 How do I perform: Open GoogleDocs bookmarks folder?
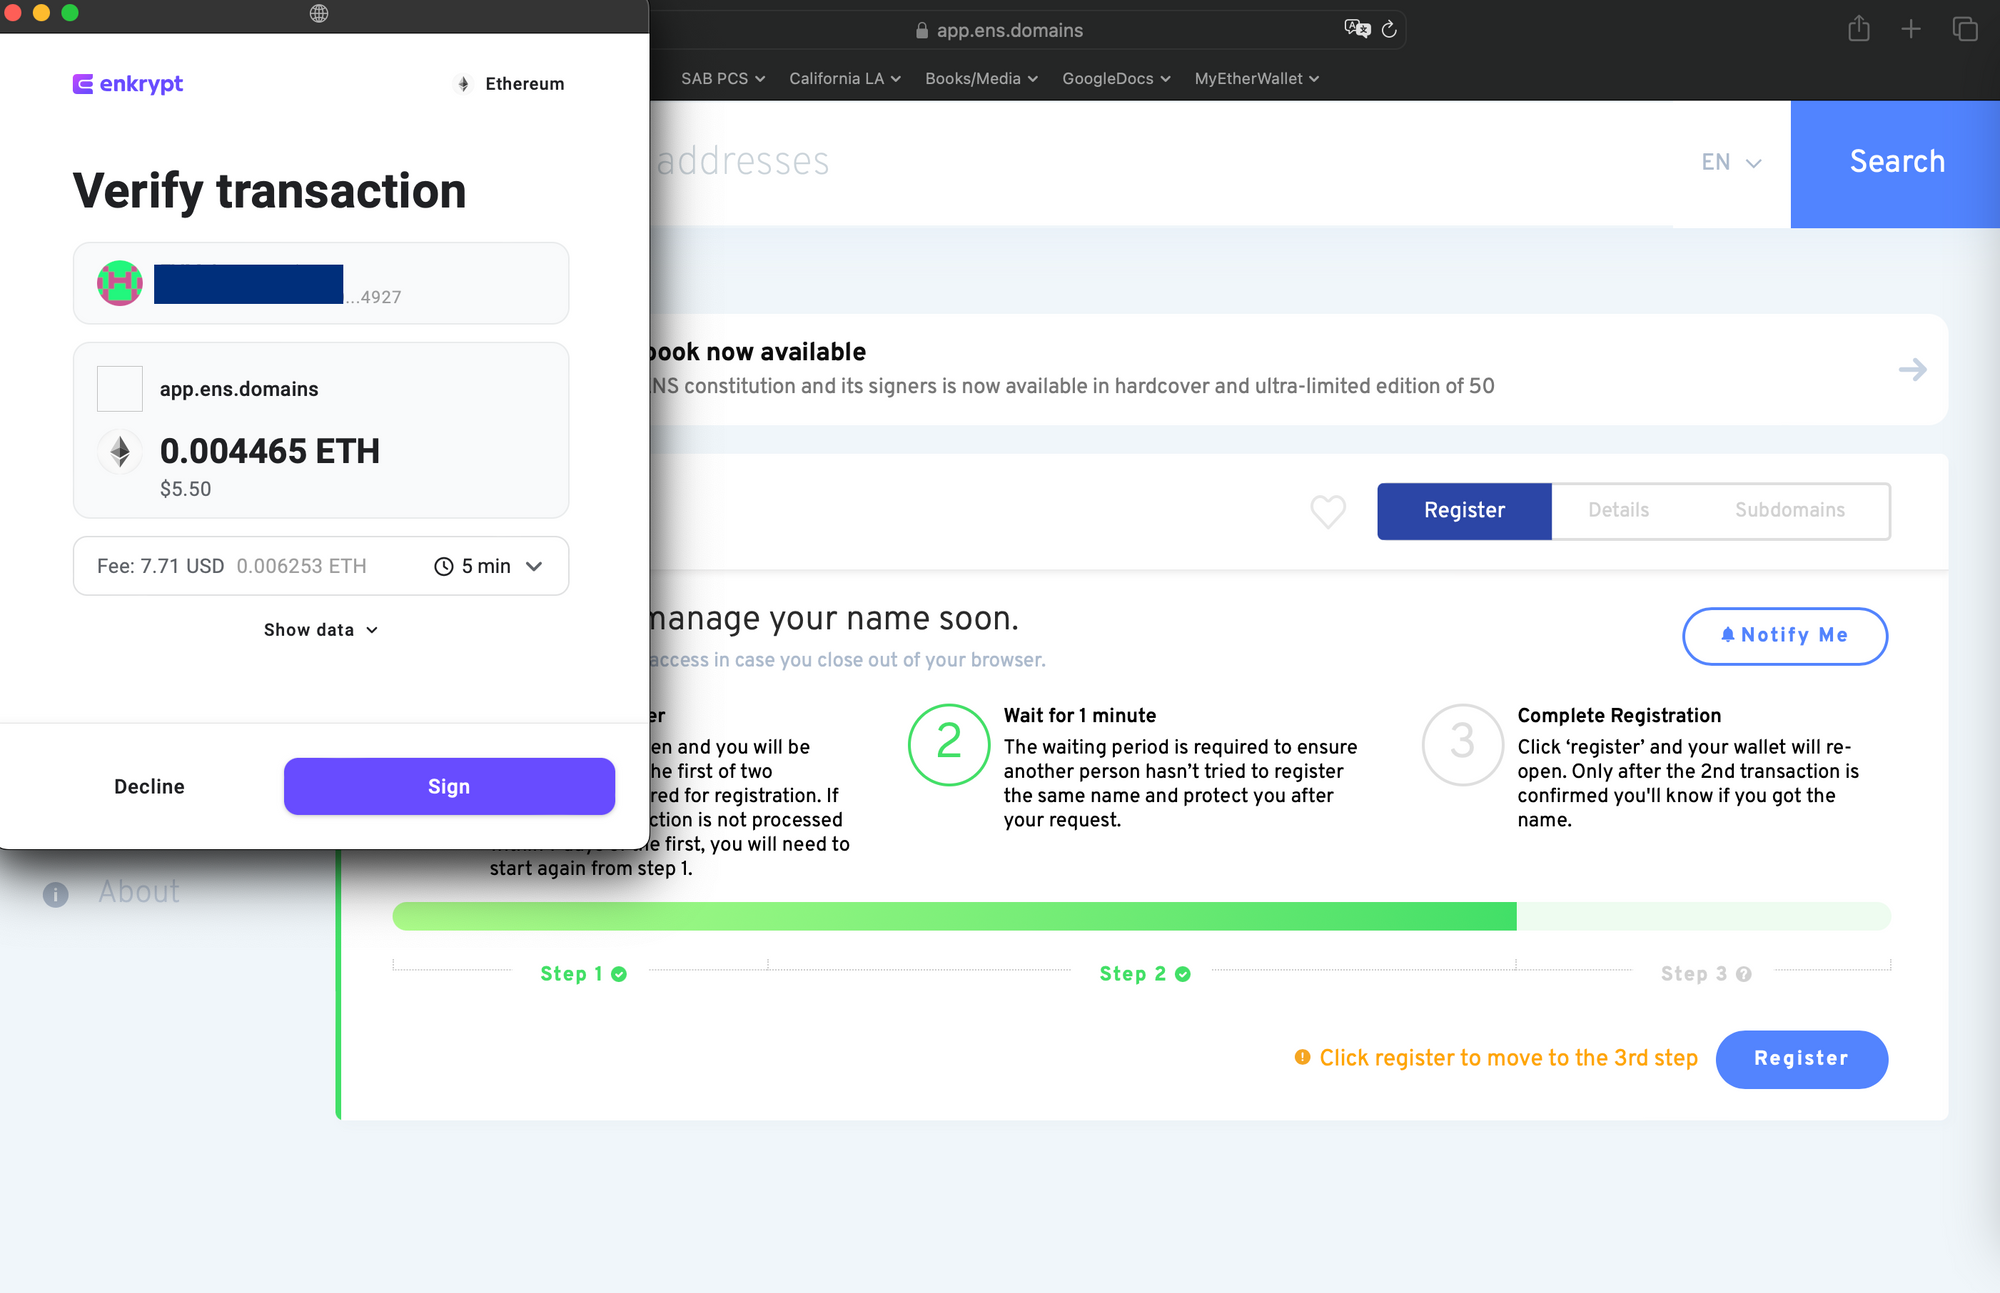1116,78
